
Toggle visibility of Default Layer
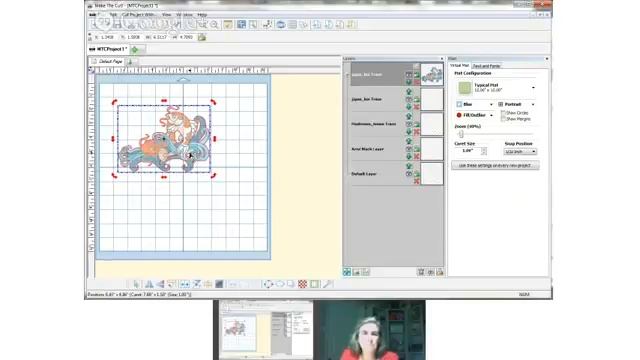click(x=409, y=174)
